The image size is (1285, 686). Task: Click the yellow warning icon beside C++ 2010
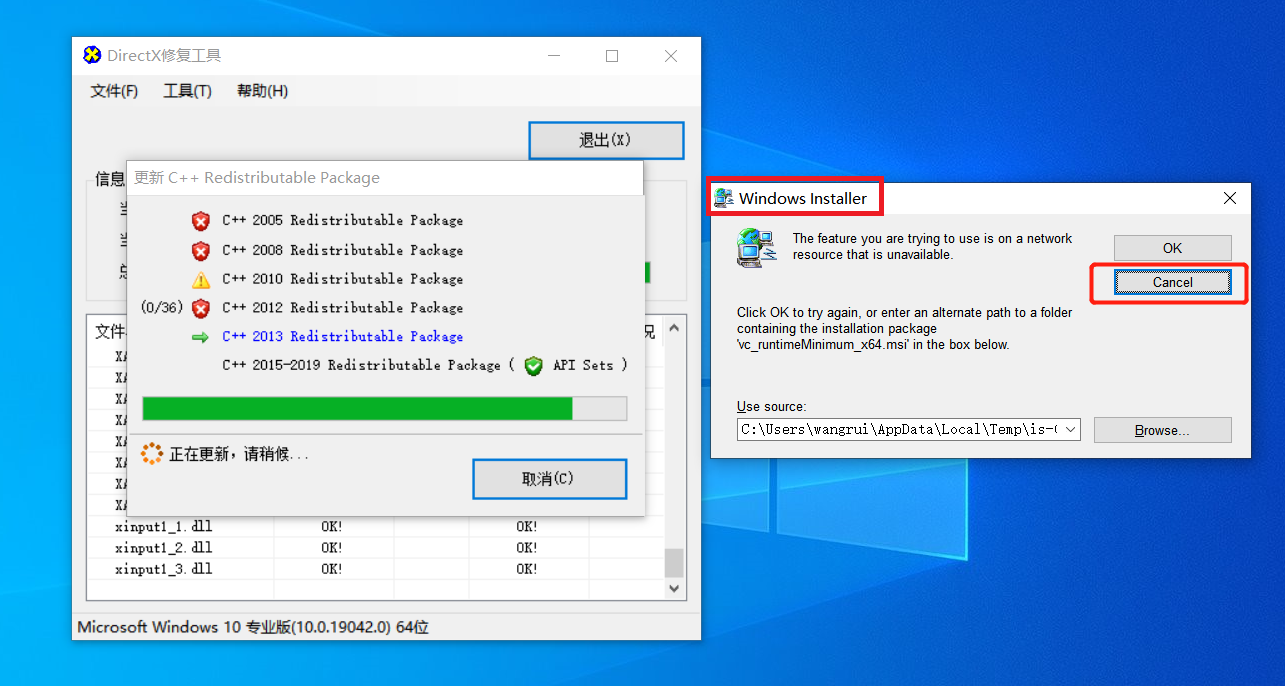pos(201,279)
